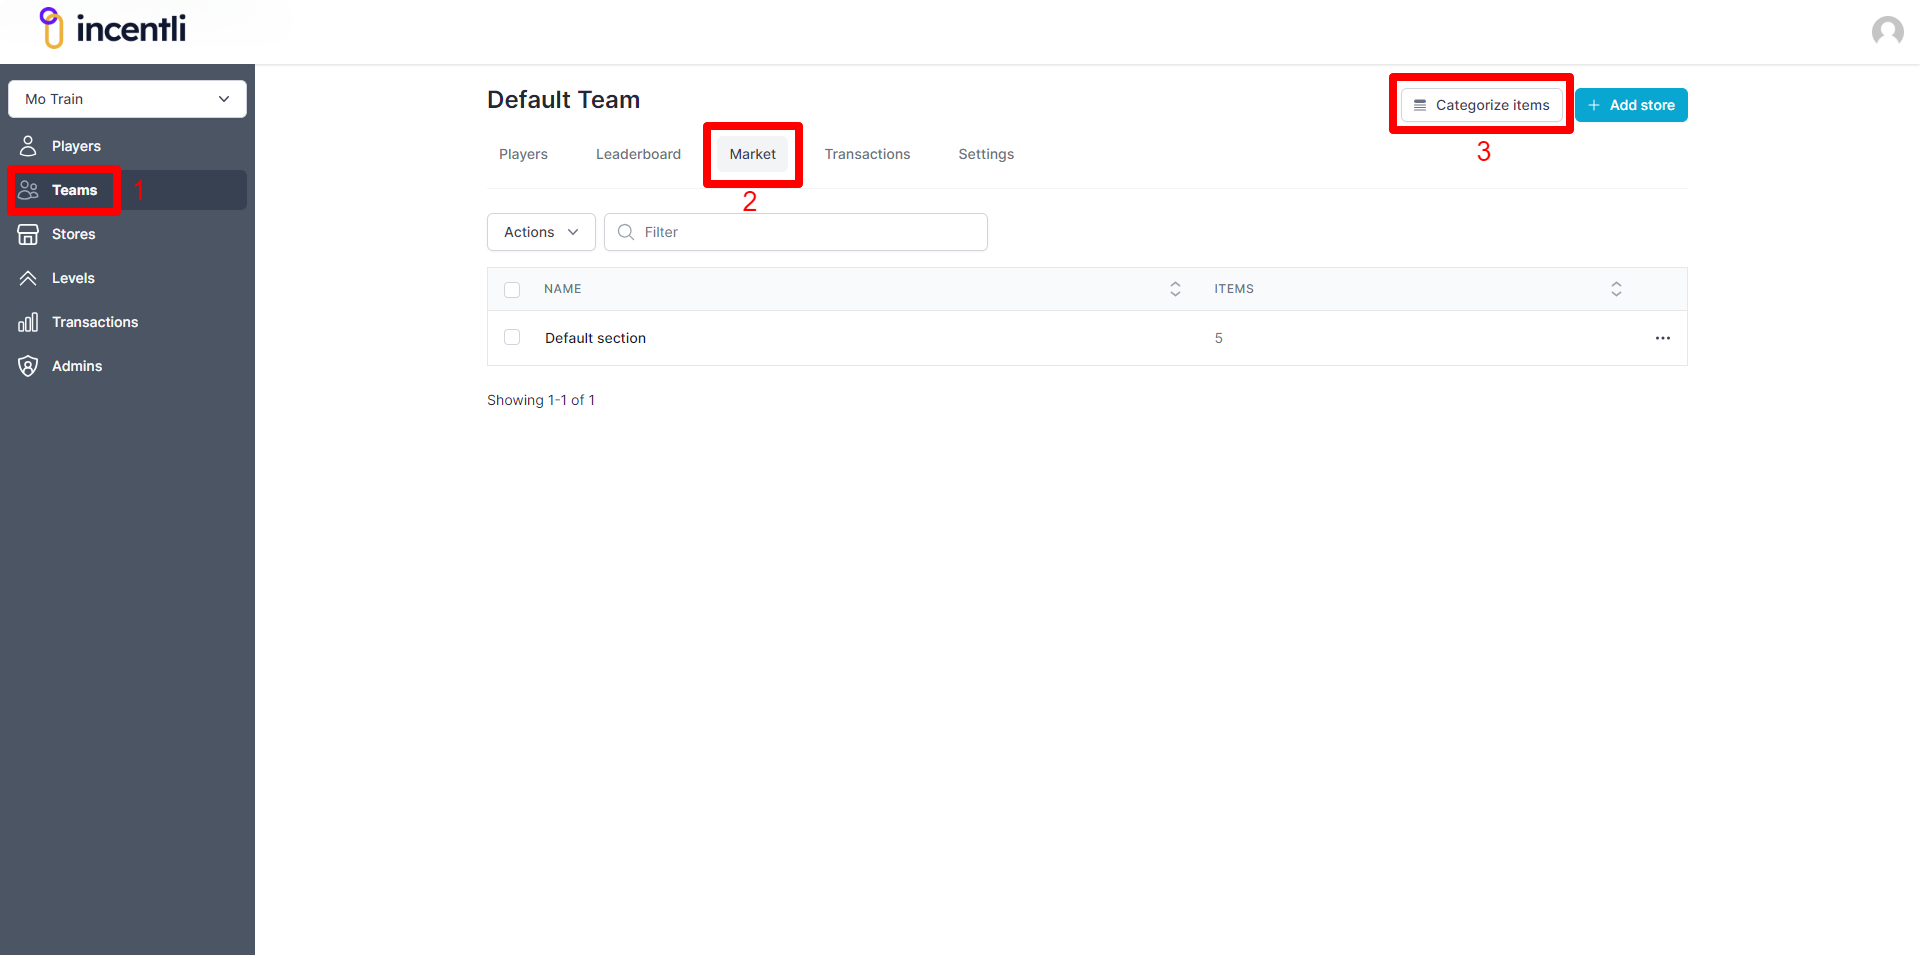The width and height of the screenshot is (1920, 955).
Task: Click the Admins shield icon in sidebar
Action: [28, 366]
